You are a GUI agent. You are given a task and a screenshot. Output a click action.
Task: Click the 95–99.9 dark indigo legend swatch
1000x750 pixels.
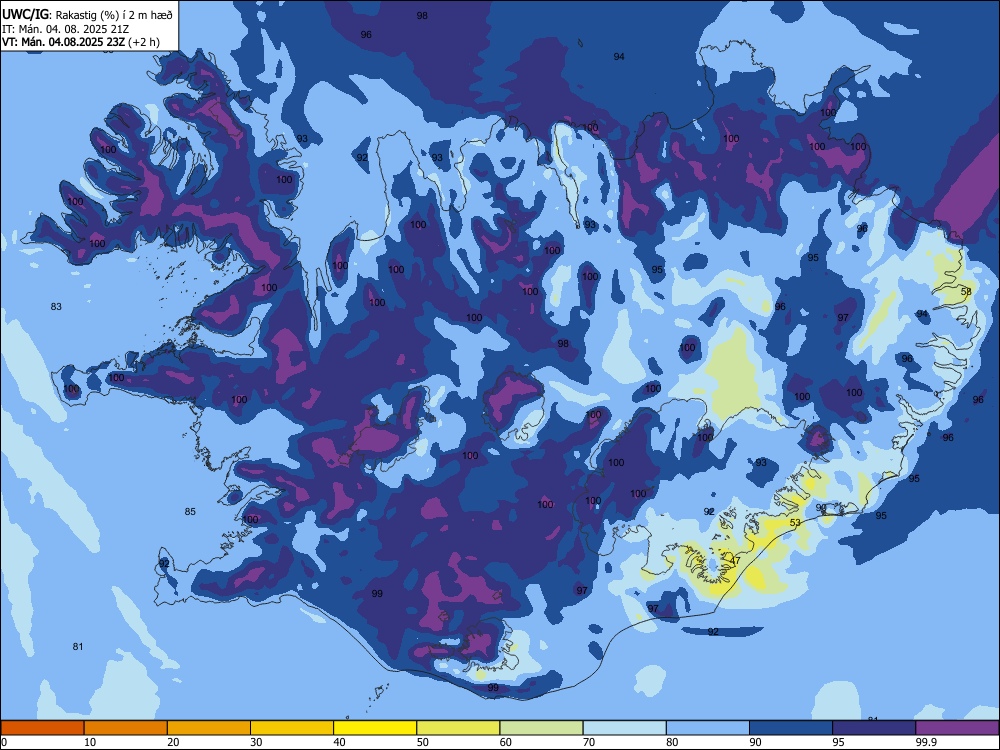coord(874,728)
